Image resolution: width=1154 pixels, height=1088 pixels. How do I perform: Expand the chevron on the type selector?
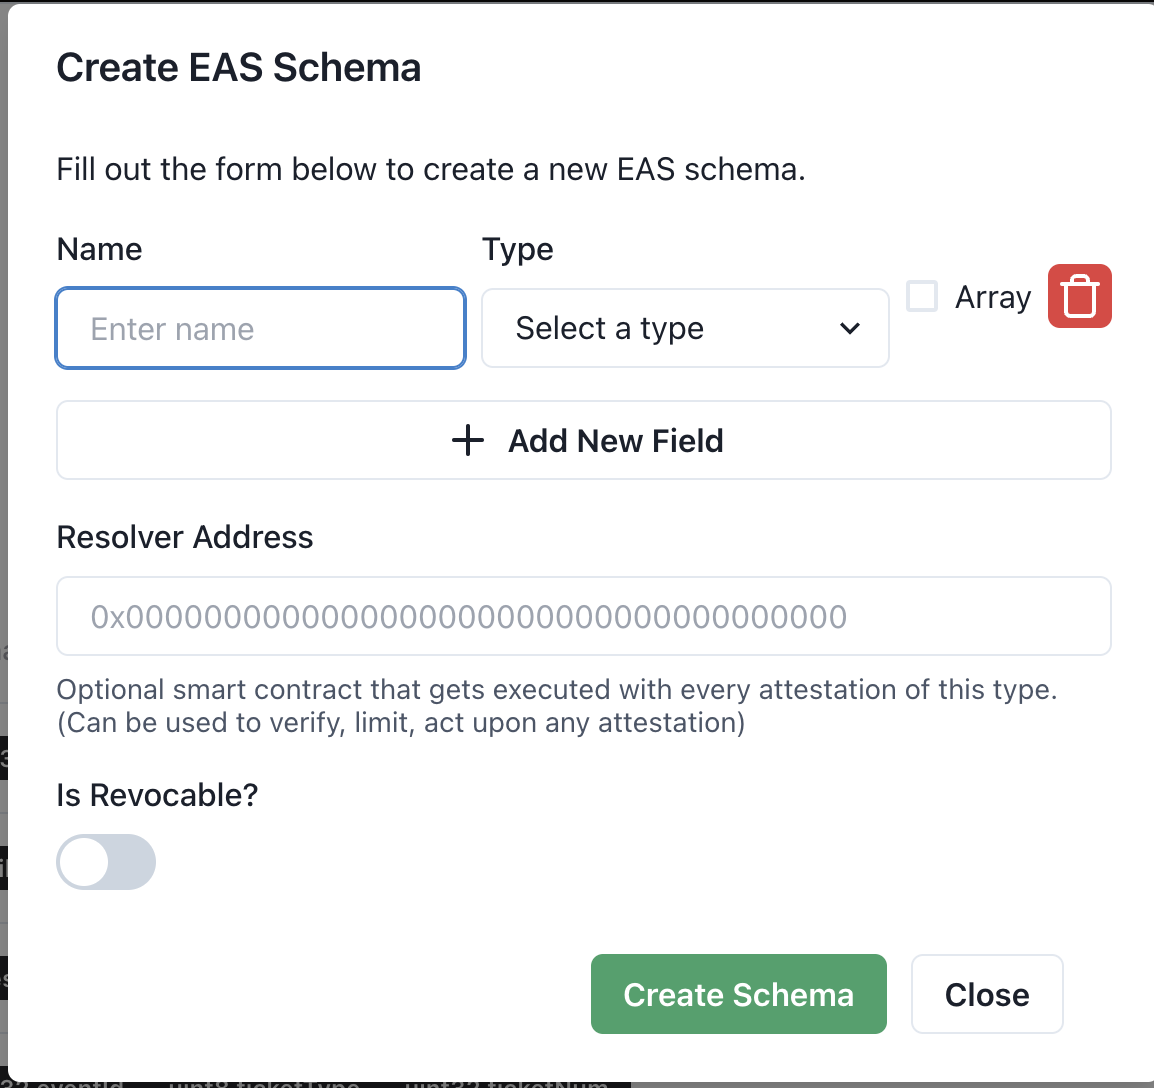point(850,328)
